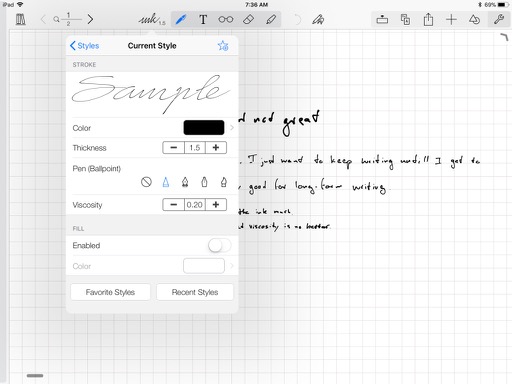Select the glasses read-only tool

tap(226, 19)
